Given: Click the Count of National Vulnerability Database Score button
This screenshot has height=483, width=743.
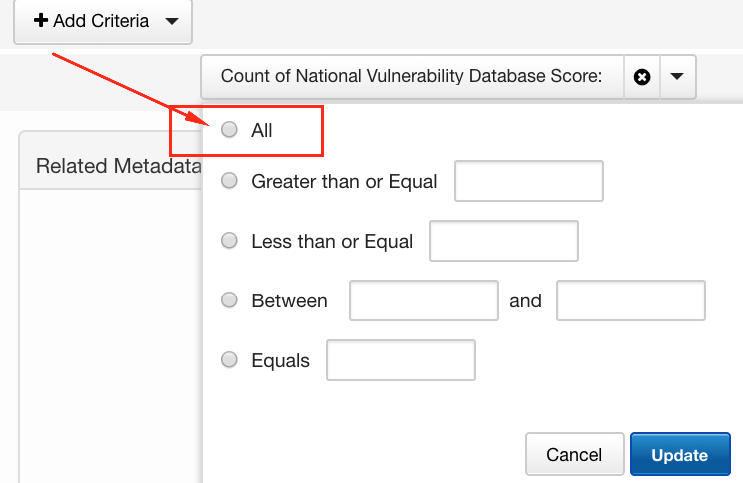Looking at the screenshot, I should [411, 77].
